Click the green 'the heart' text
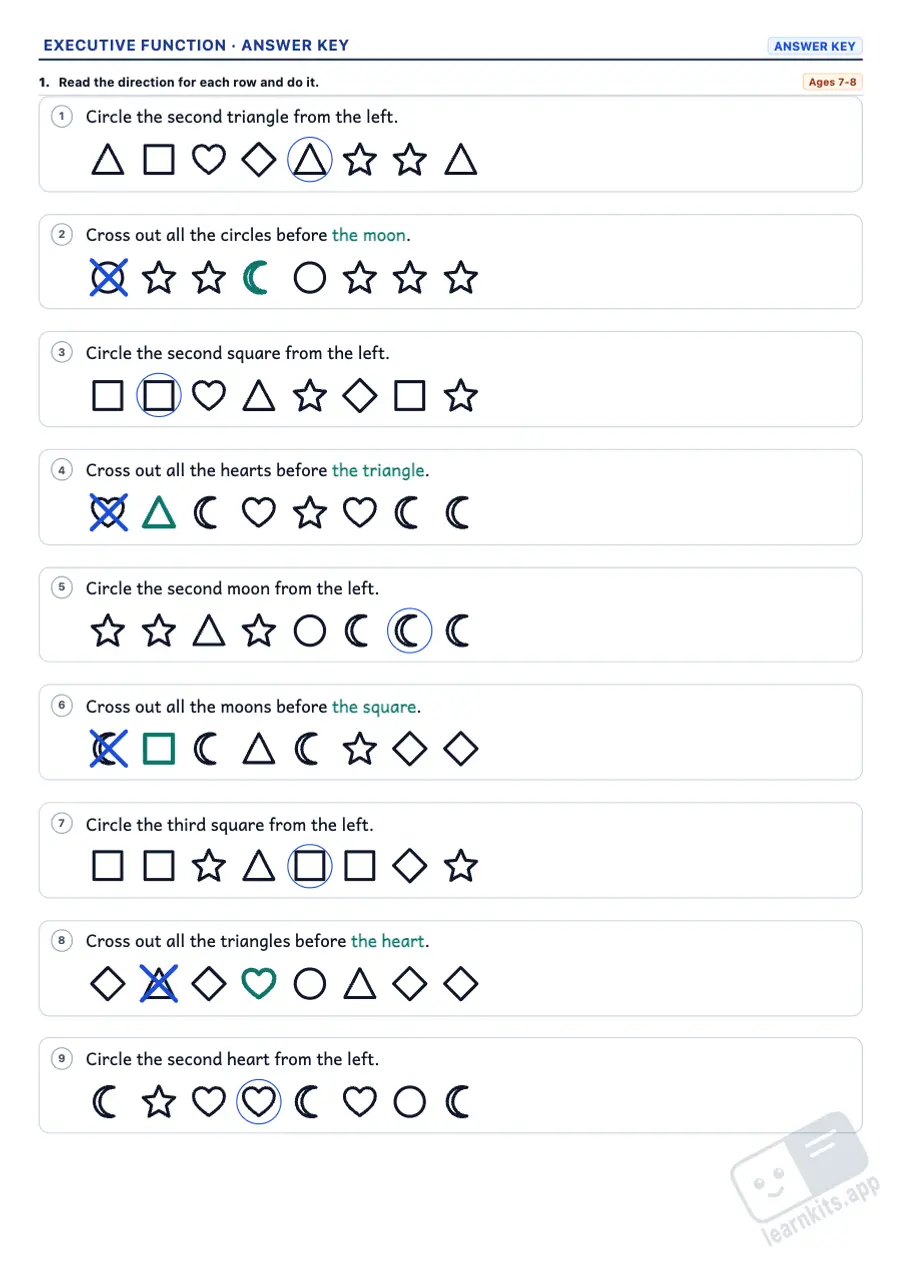This screenshot has height=1269, width=900. pyautogui.click(x=388, y=941)
